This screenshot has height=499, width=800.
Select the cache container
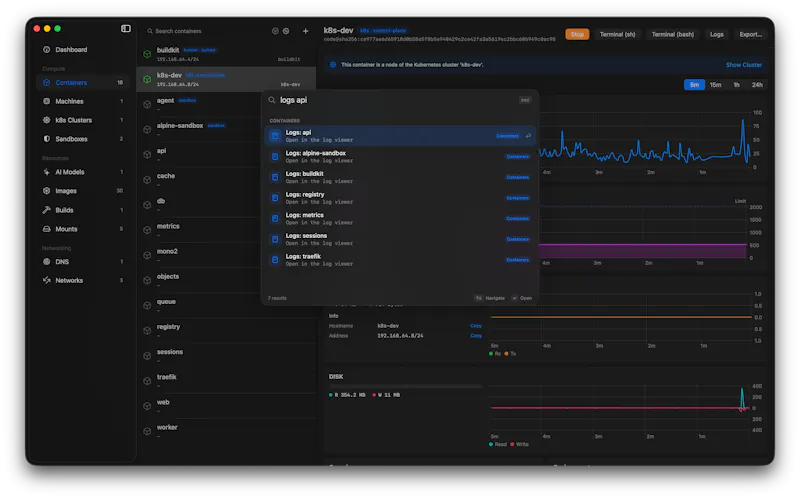(x=200, y=180)
